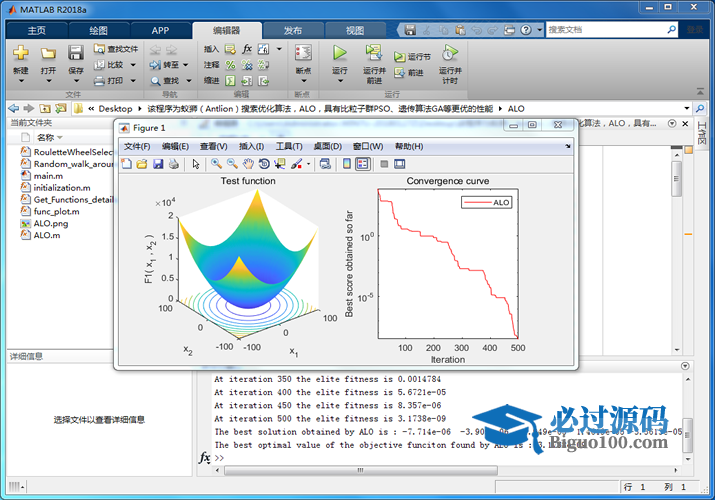Click the command window horizontal scrollbar
Viewport: 715px width, 500px height.
pyautogui.click(x=360, y=470)
